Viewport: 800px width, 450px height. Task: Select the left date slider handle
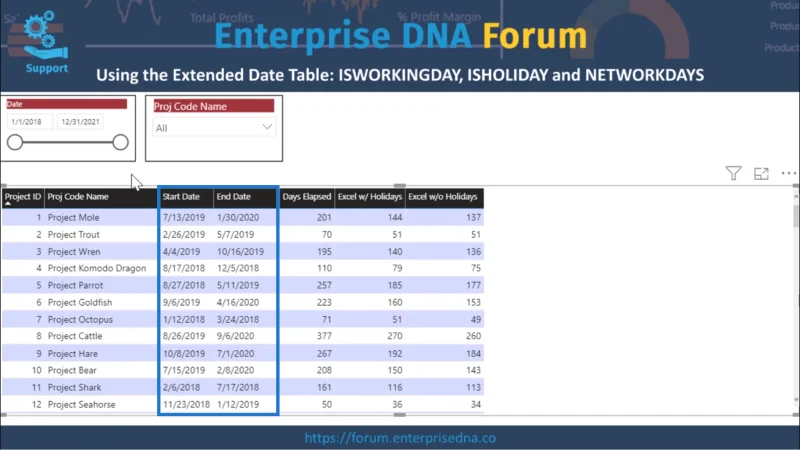click(15, 142)
